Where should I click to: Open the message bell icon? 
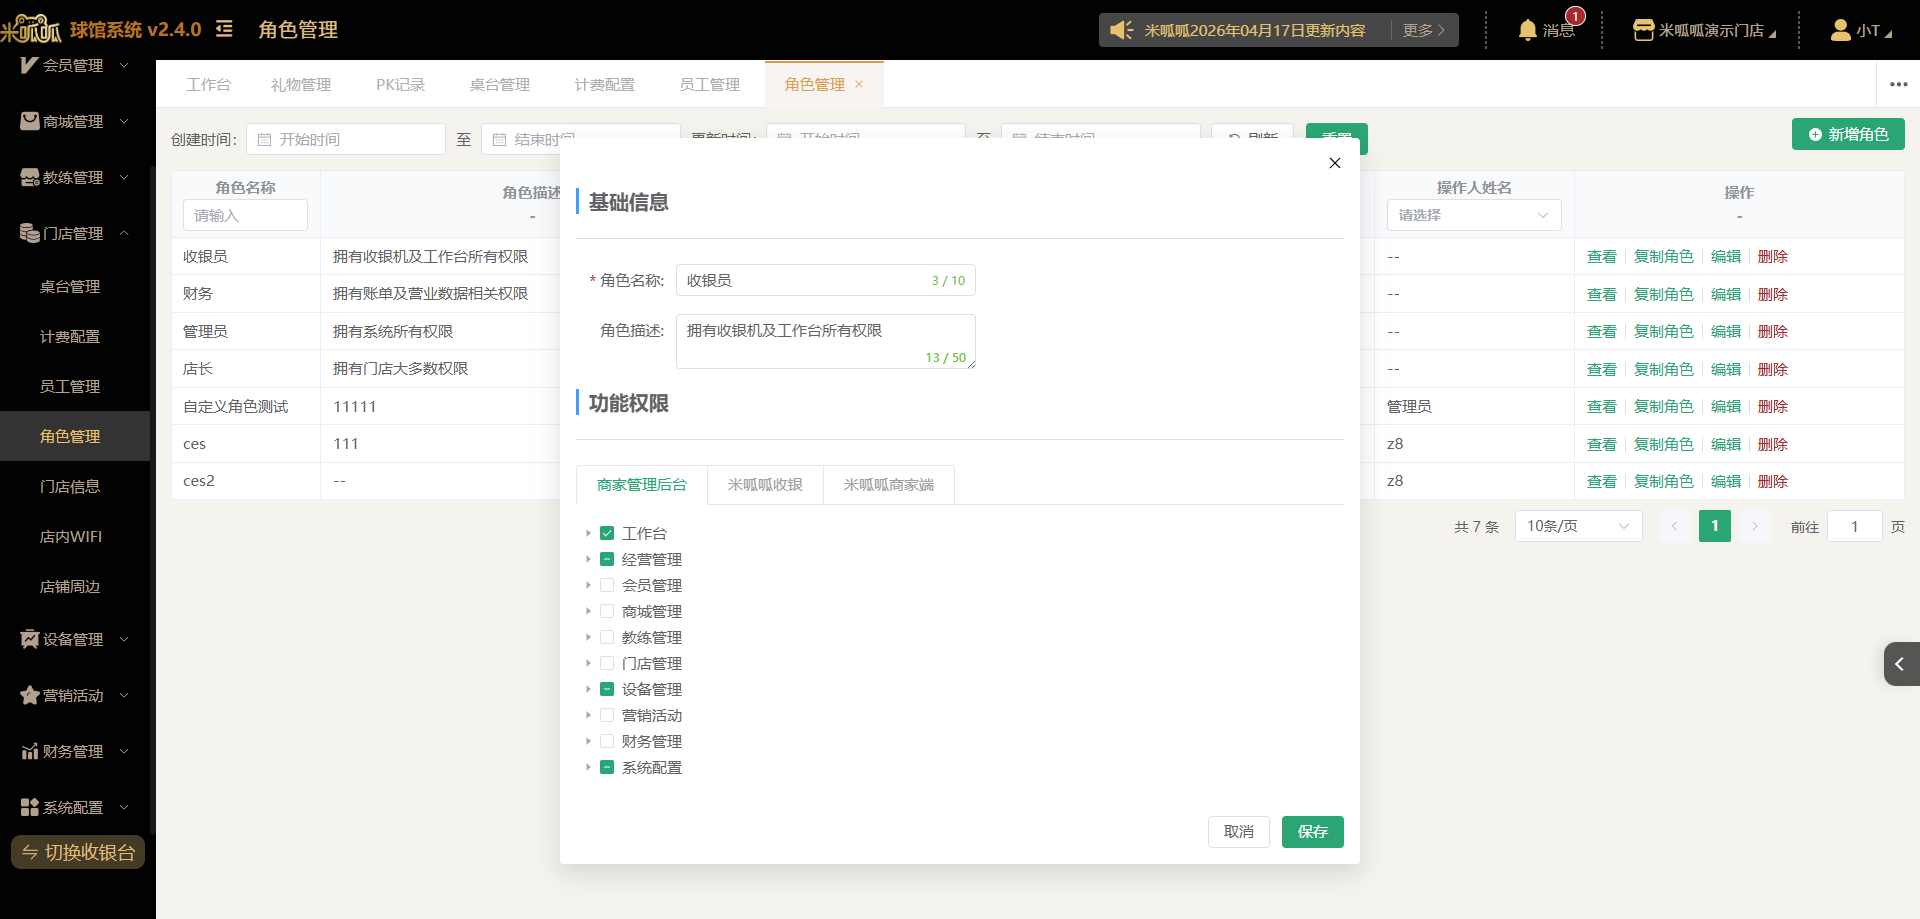click(1527, 30)
